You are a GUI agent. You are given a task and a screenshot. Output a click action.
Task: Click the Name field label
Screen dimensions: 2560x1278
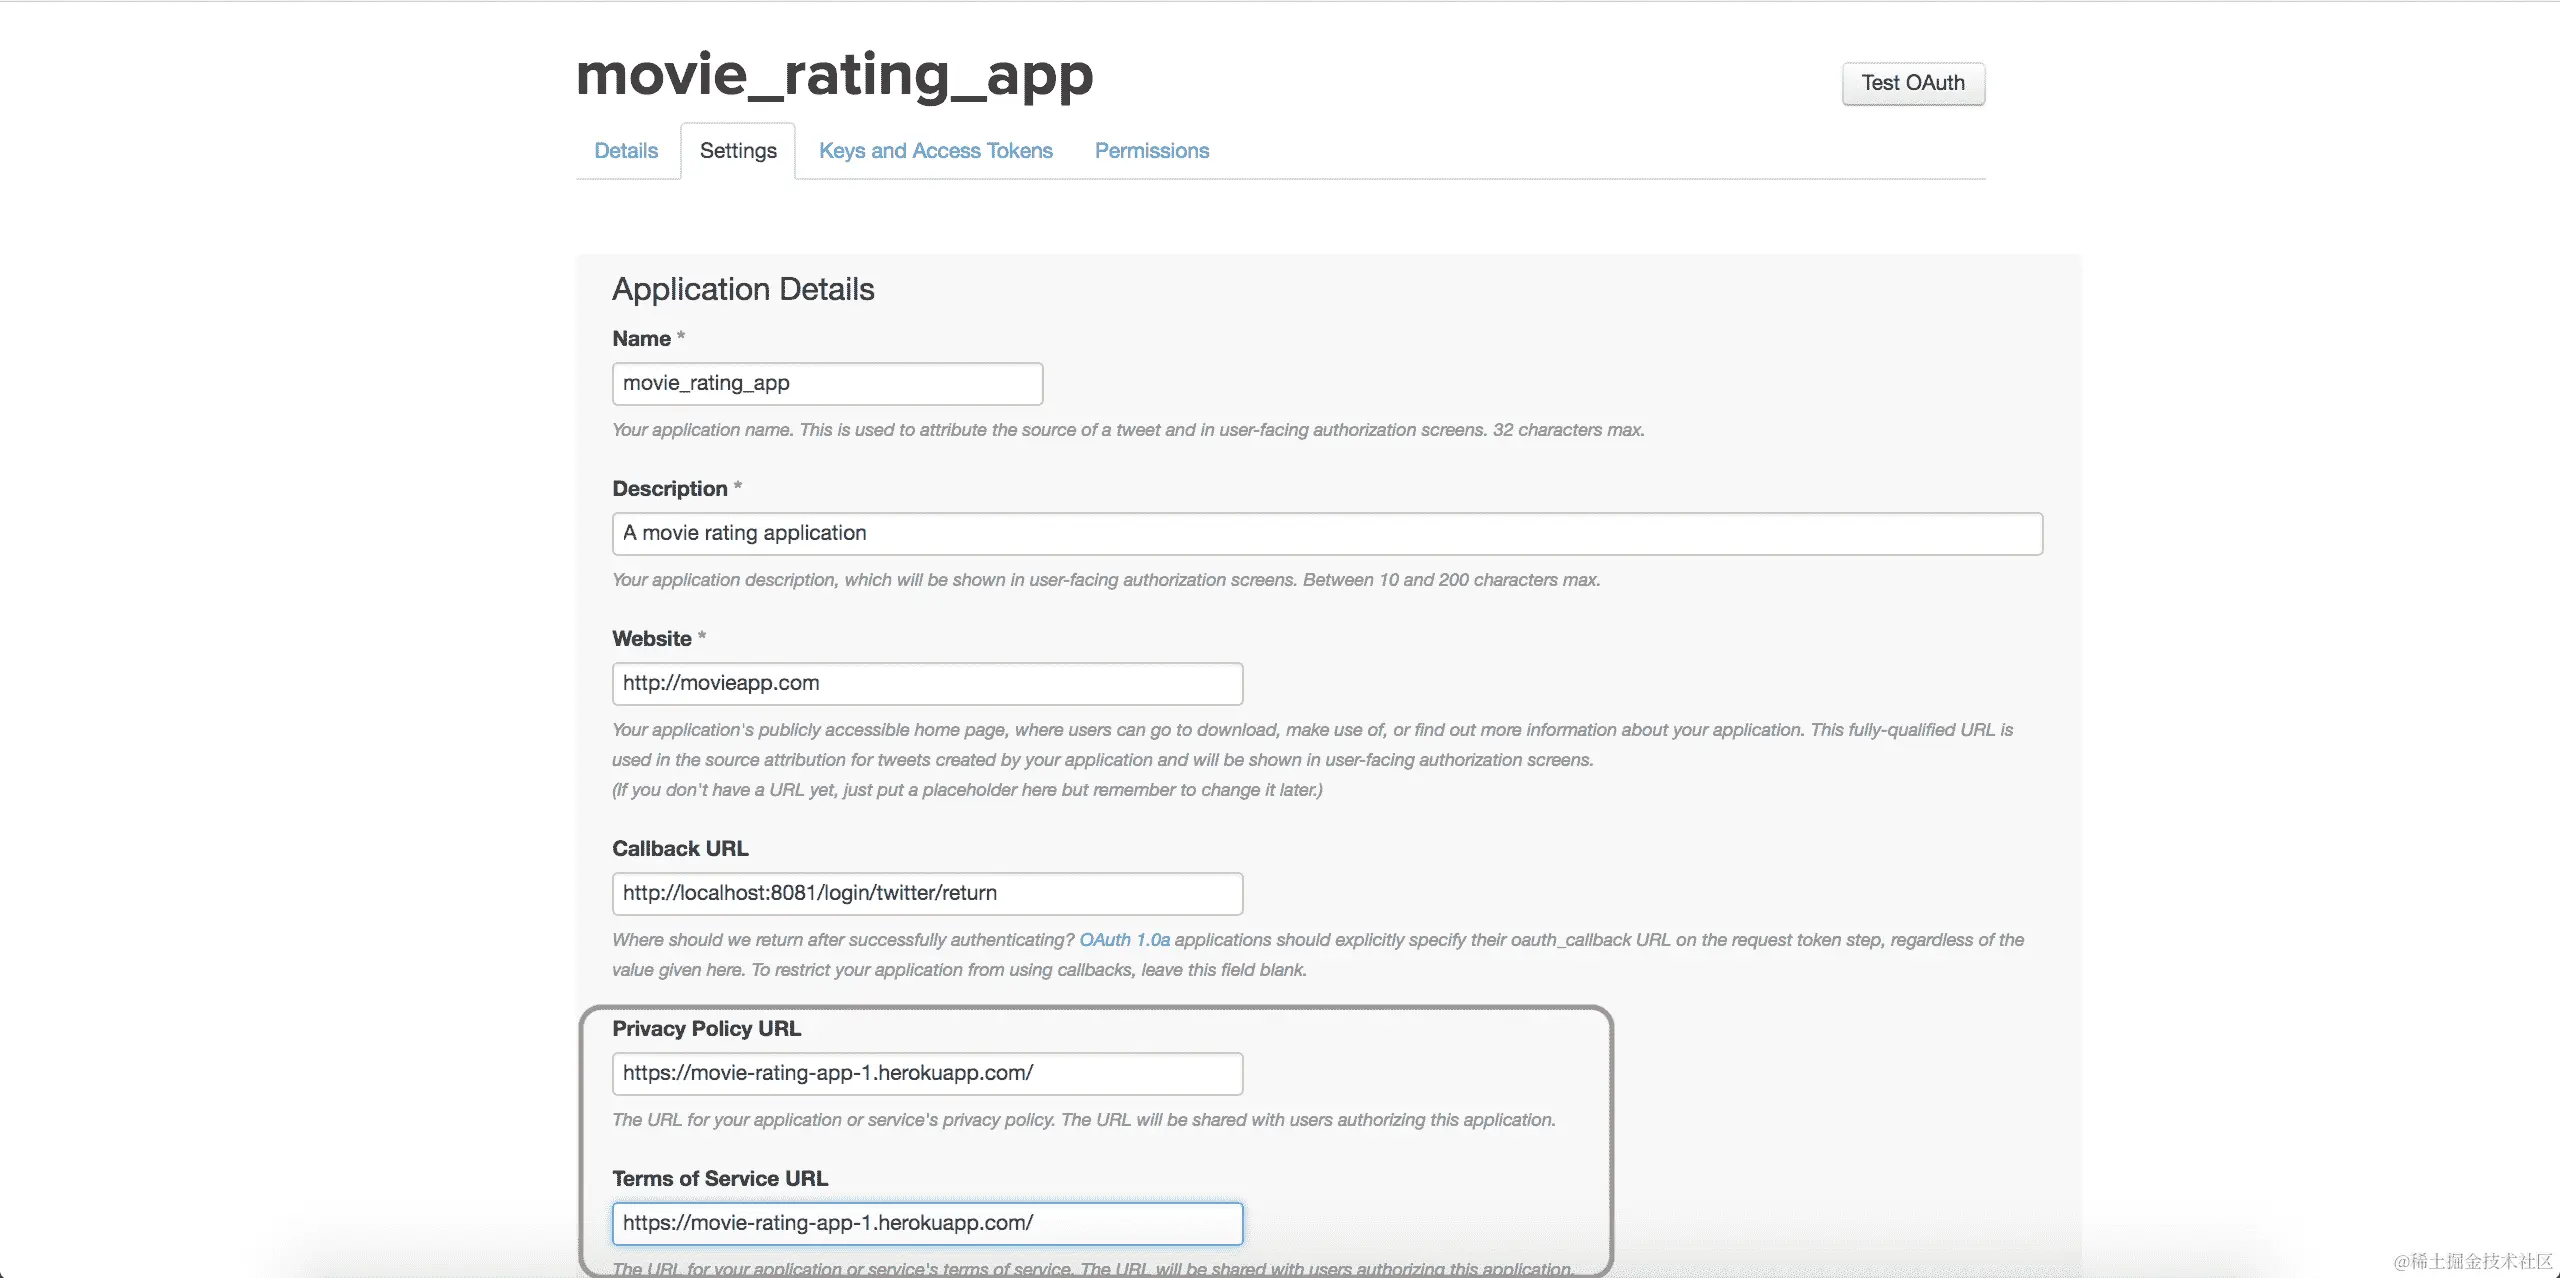coord(641,339)
